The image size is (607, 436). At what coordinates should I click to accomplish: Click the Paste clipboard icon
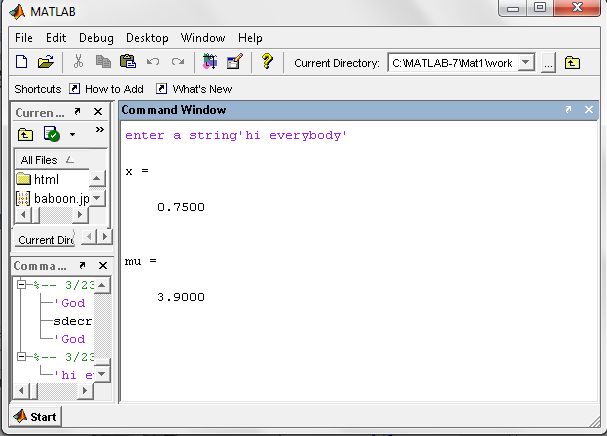click(128, 62)
